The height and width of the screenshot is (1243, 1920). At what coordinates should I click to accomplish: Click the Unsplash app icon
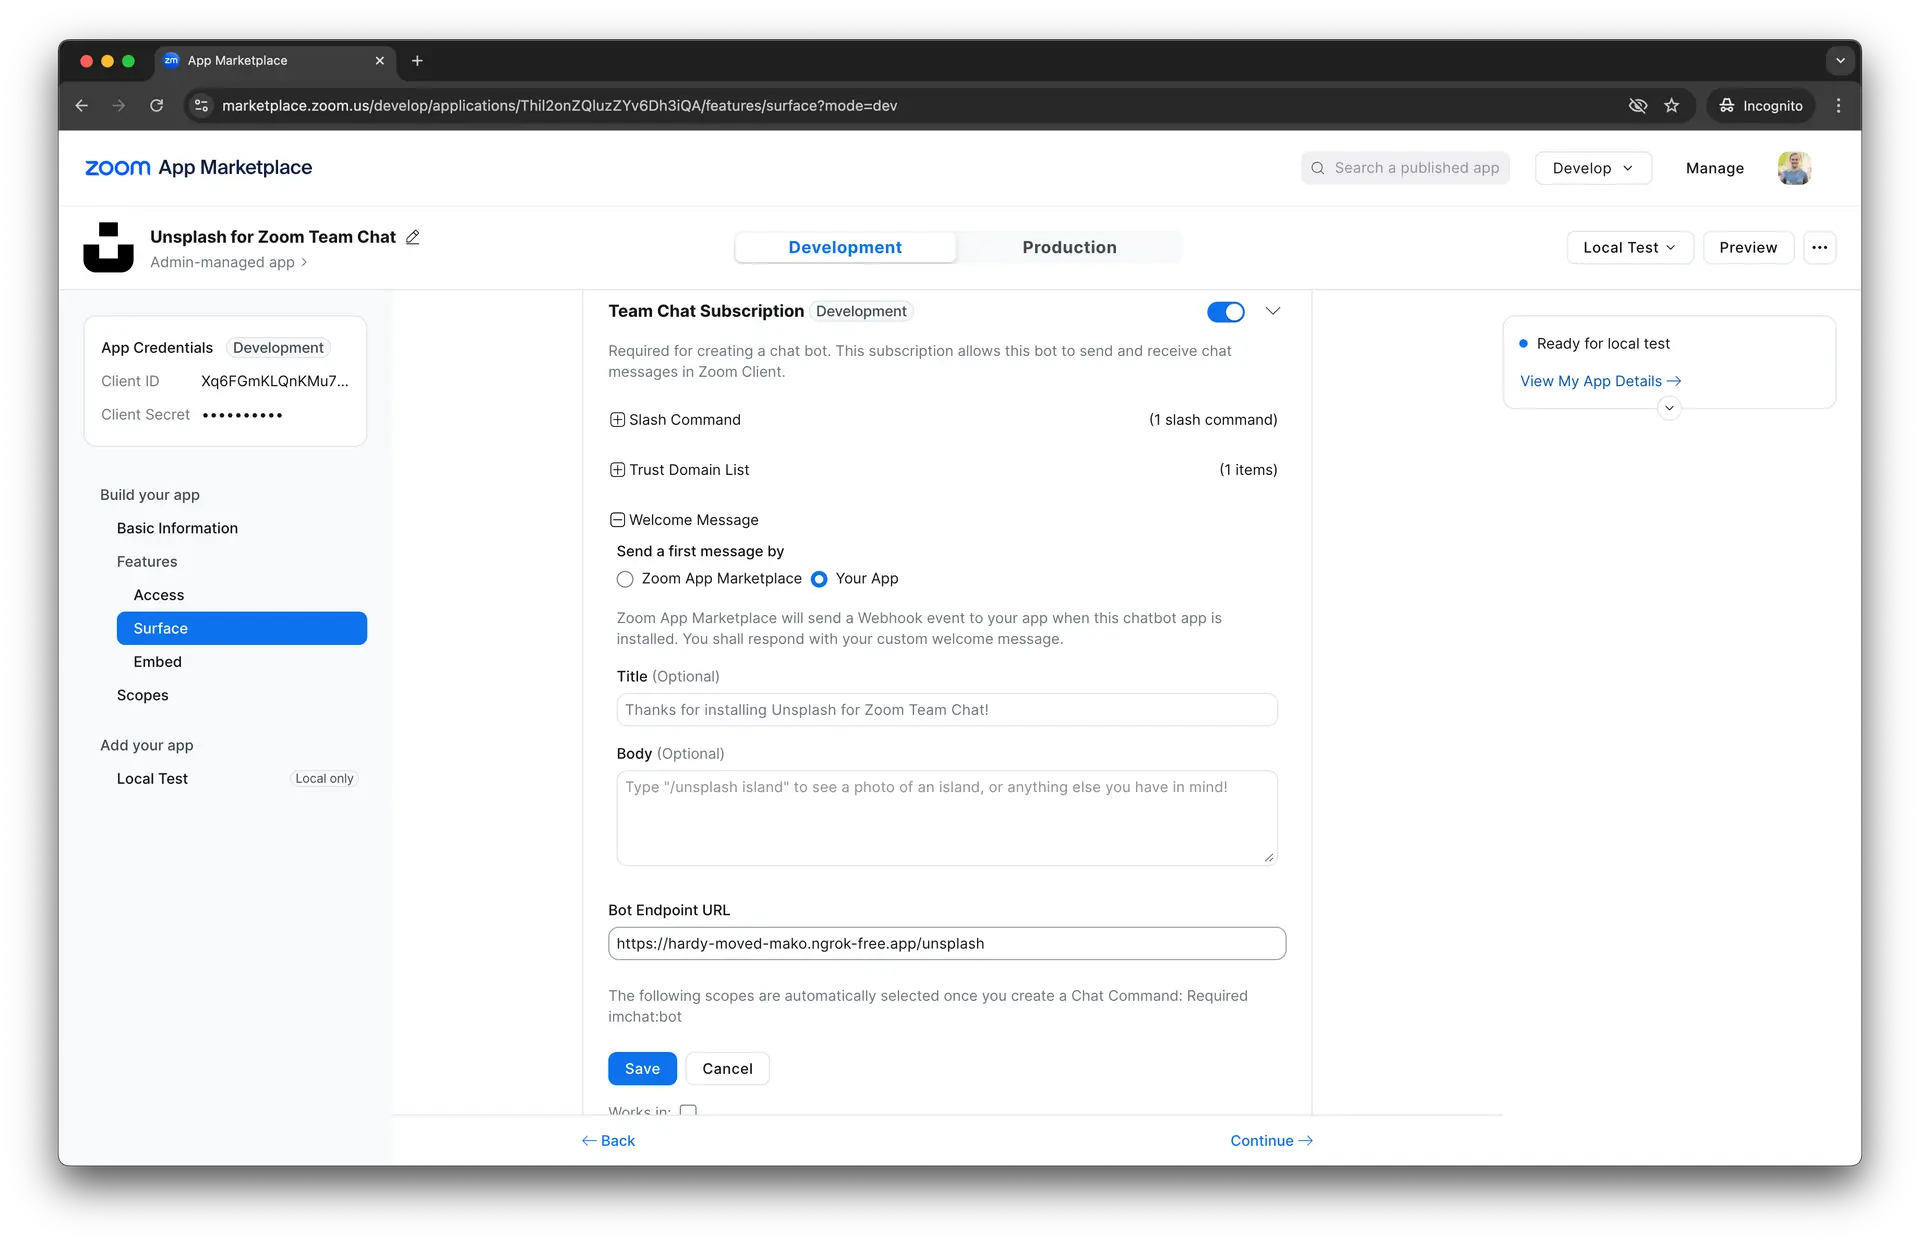point(108,247)
